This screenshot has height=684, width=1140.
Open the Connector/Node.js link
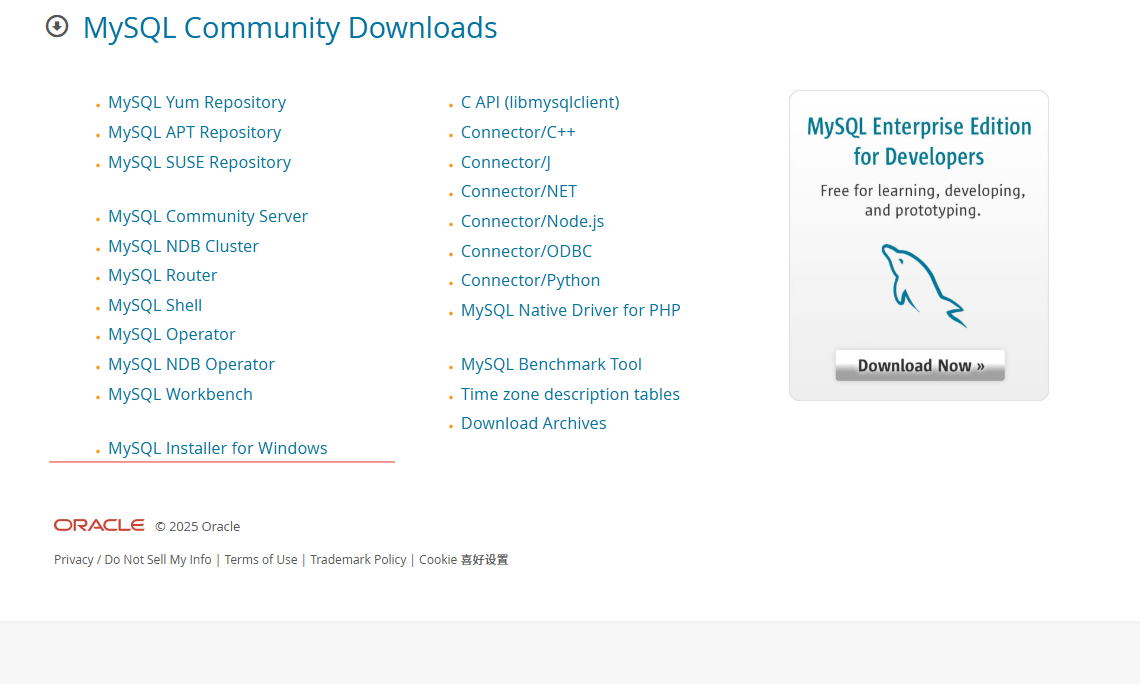coord(532,221)
